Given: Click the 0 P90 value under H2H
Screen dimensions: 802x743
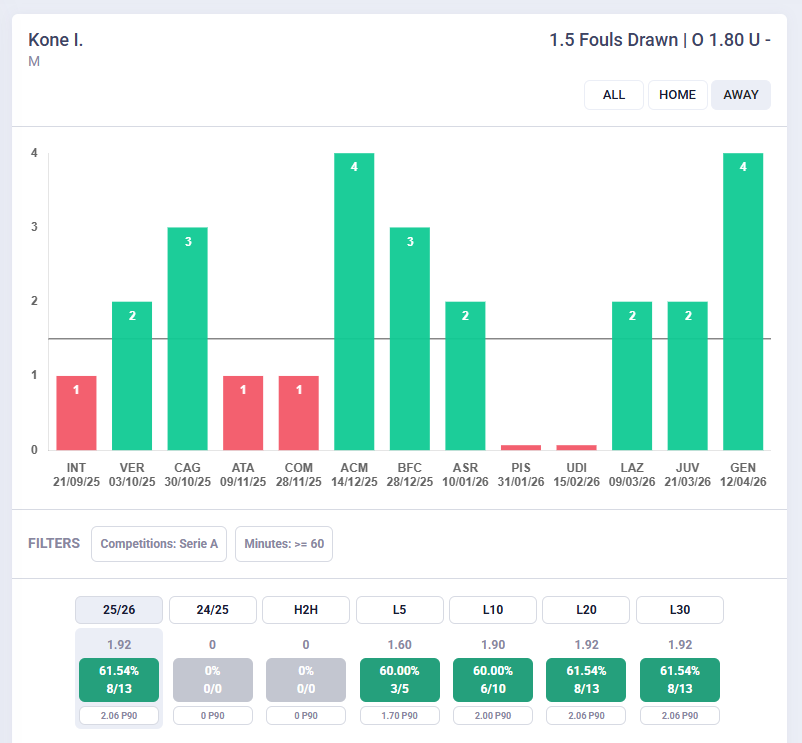Looking at the screenshot, I should click(306, 716).
